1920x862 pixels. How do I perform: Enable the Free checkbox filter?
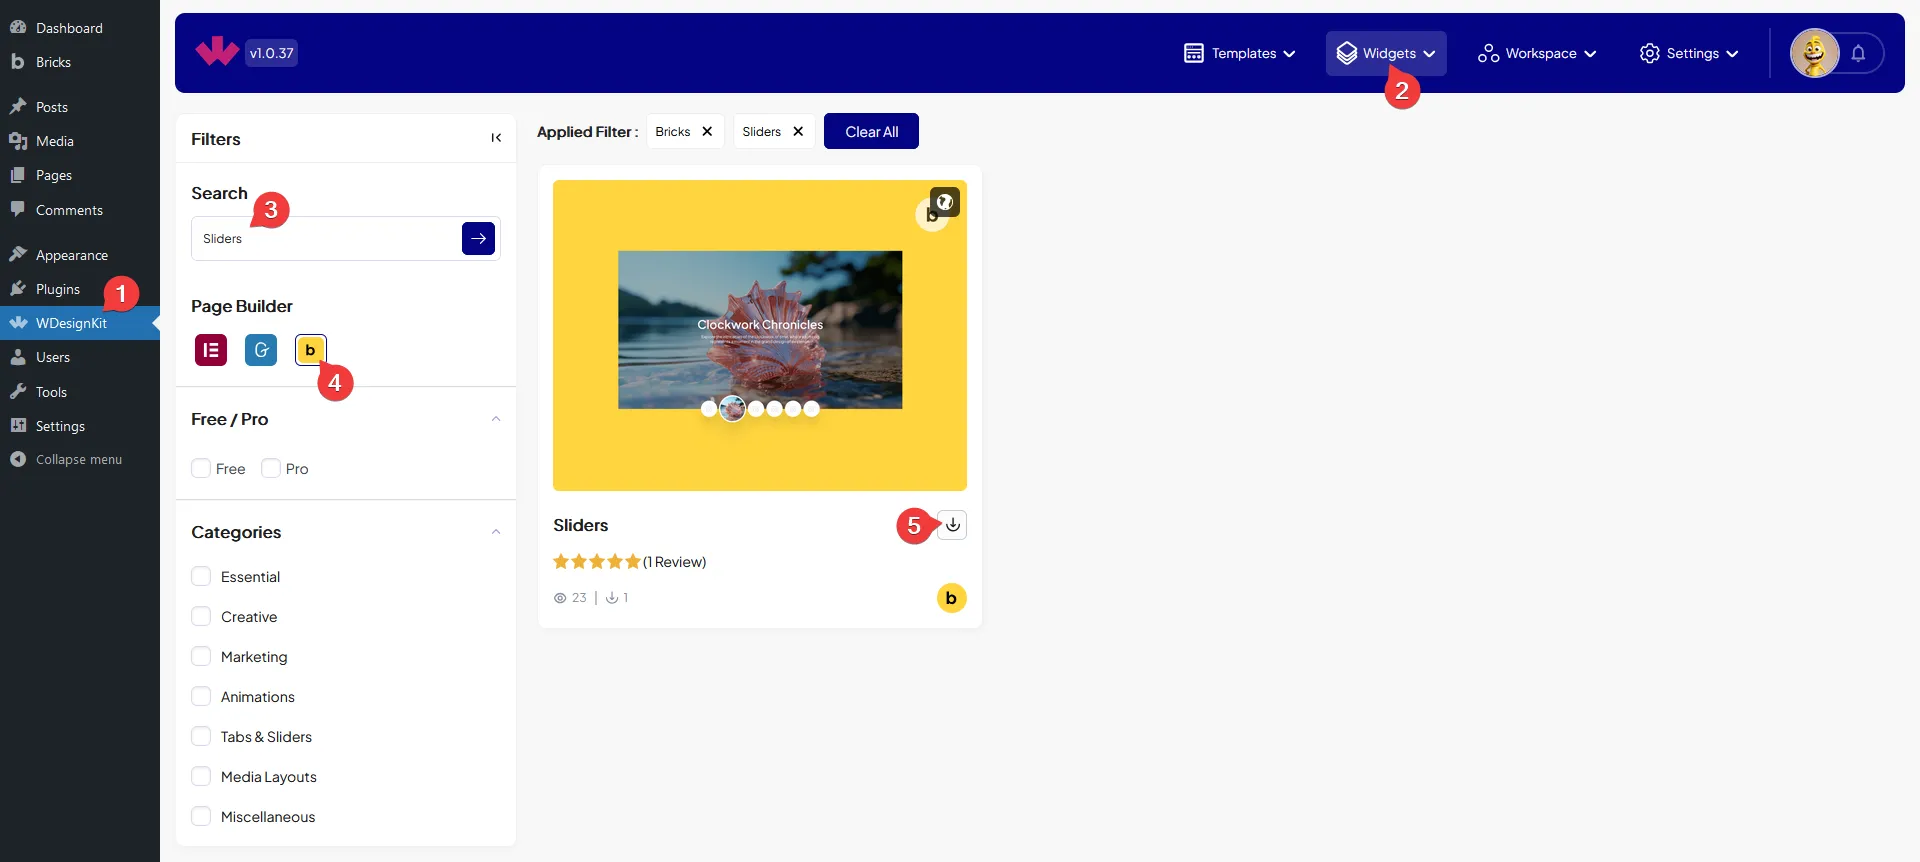coord(201,469)
